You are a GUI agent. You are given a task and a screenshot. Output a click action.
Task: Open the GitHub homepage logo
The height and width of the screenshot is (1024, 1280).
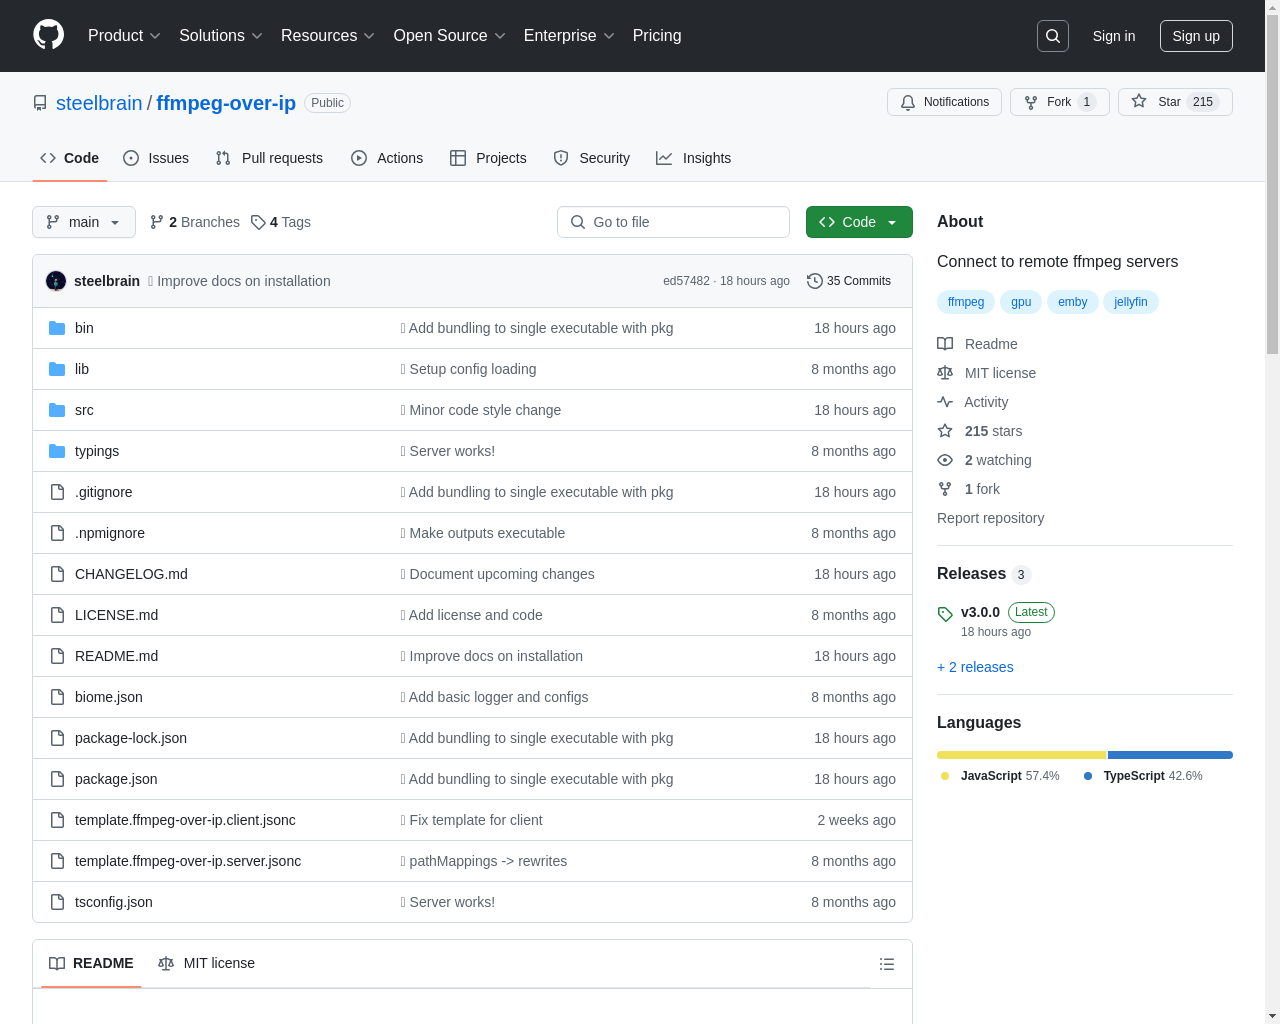pos(49,35)
